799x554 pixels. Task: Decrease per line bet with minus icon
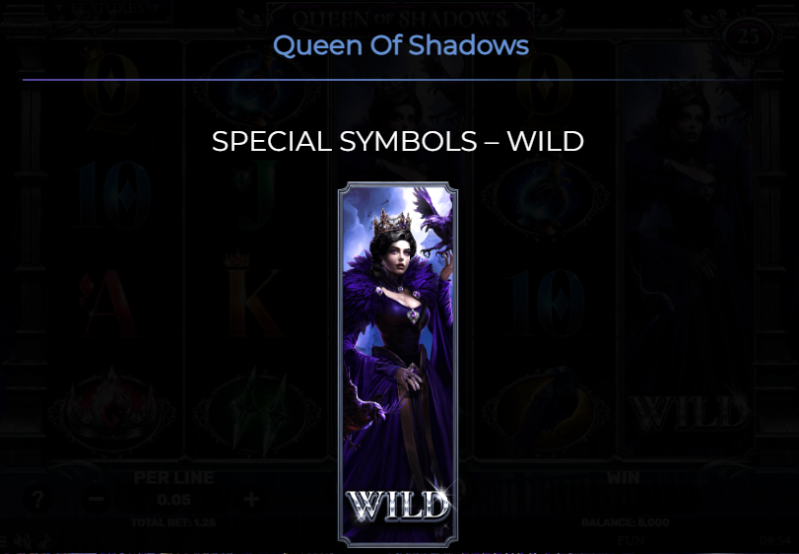(x=96, y=499)
